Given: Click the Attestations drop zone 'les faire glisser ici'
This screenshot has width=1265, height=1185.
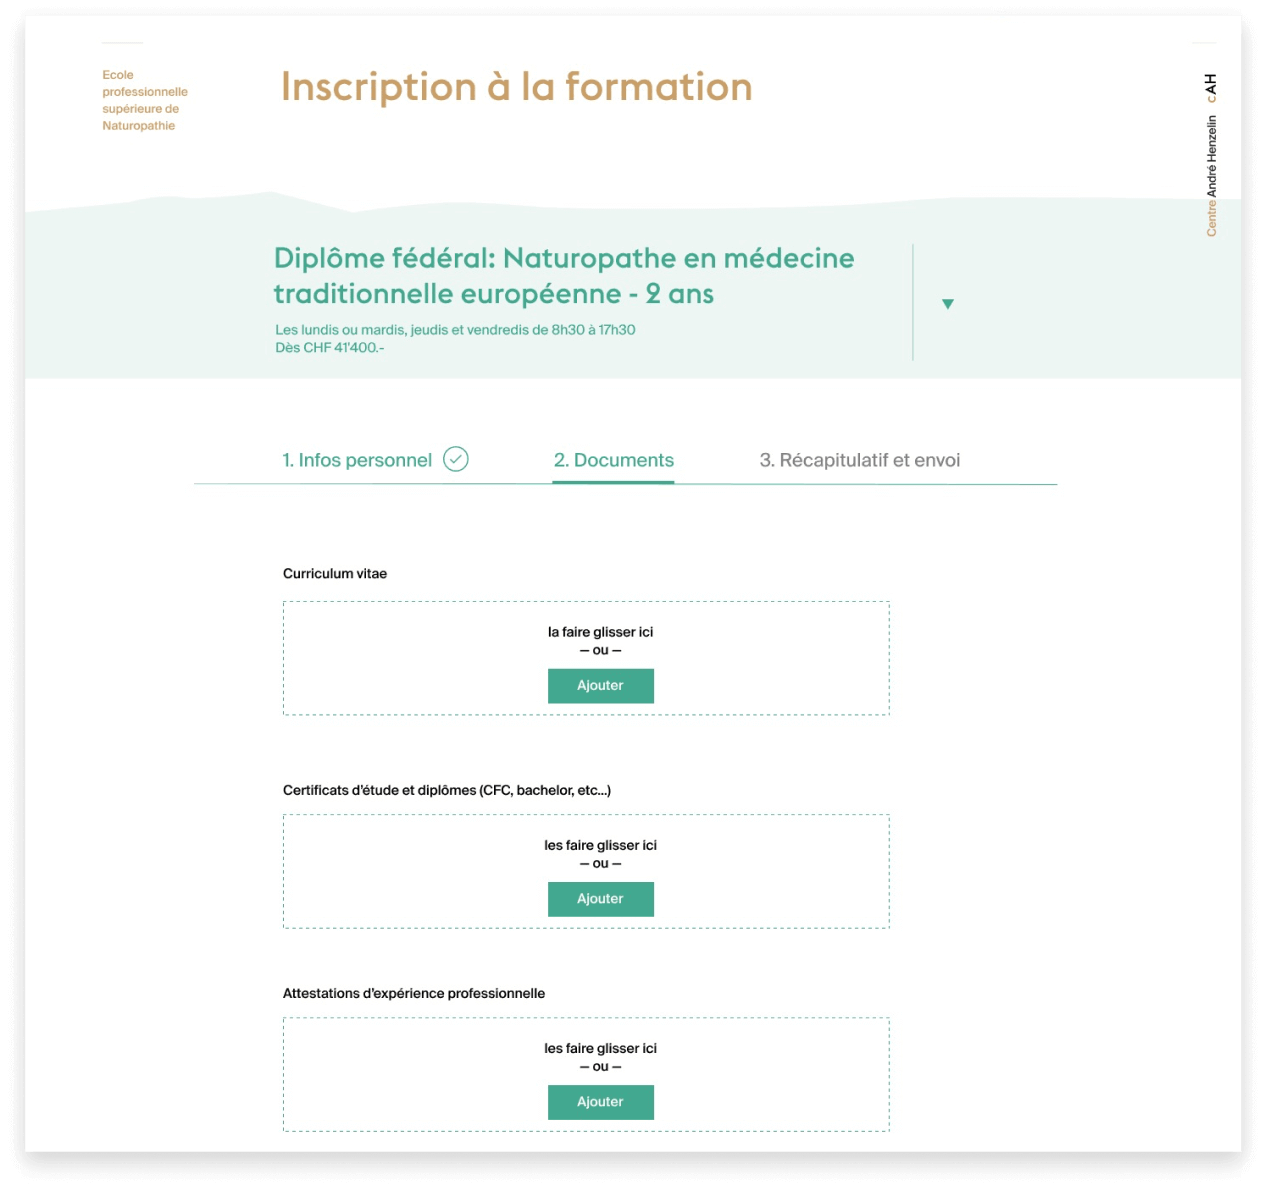Looking at the screenshot, I should pyautogui.click(x=600, y=1048).
